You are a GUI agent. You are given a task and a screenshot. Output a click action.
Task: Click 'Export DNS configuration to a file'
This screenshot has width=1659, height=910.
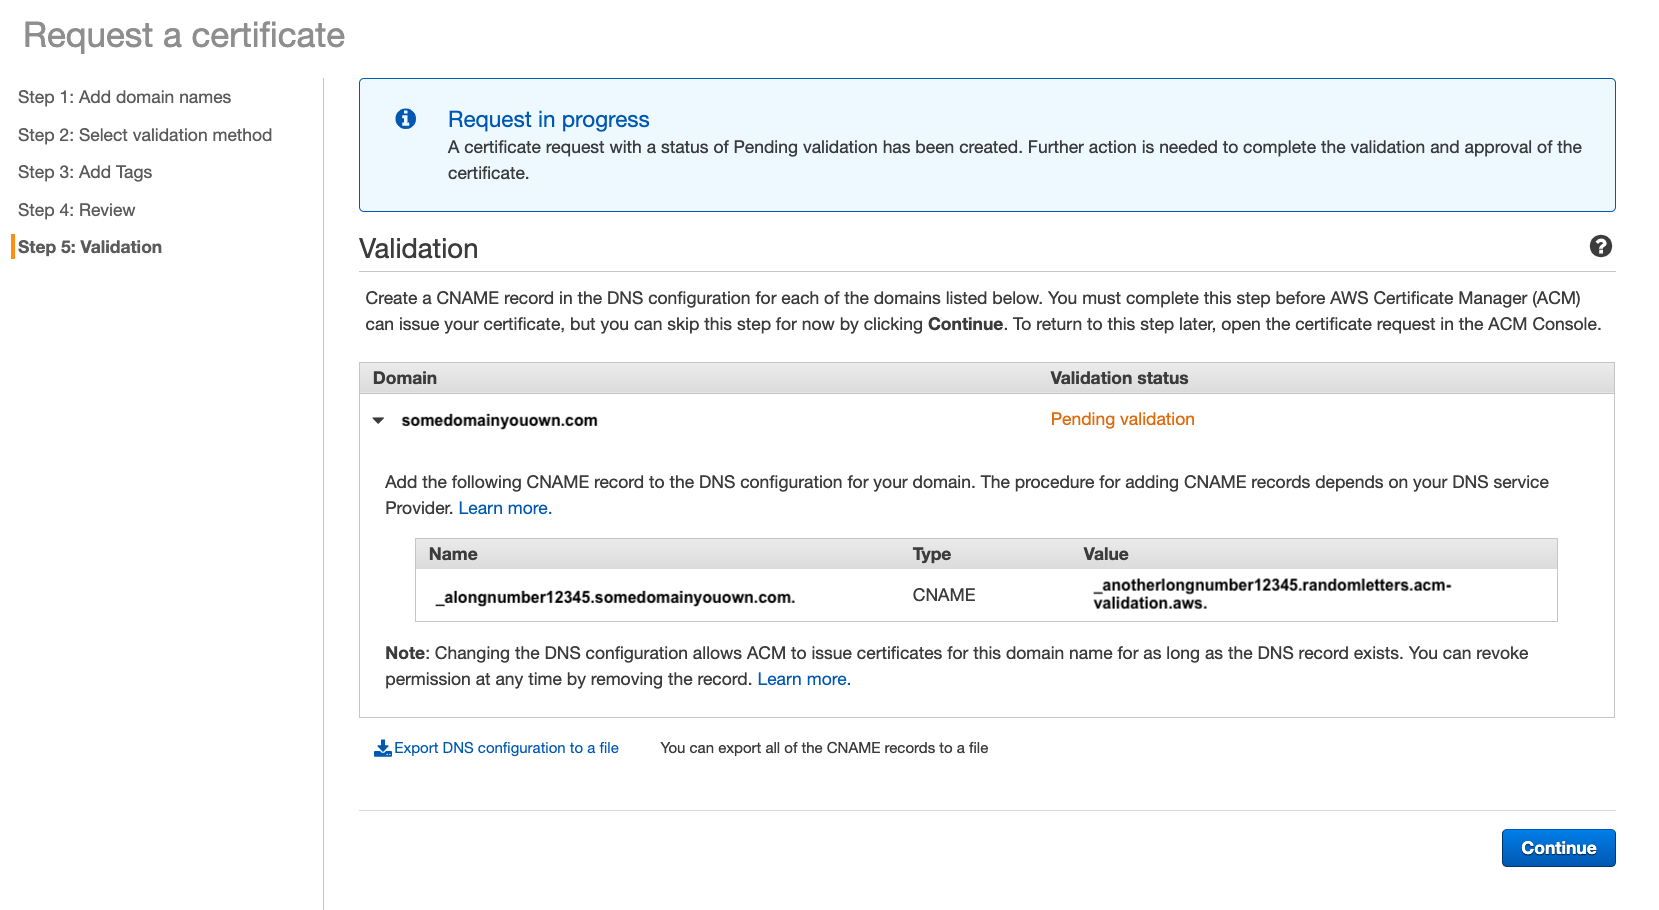(505, 747)
